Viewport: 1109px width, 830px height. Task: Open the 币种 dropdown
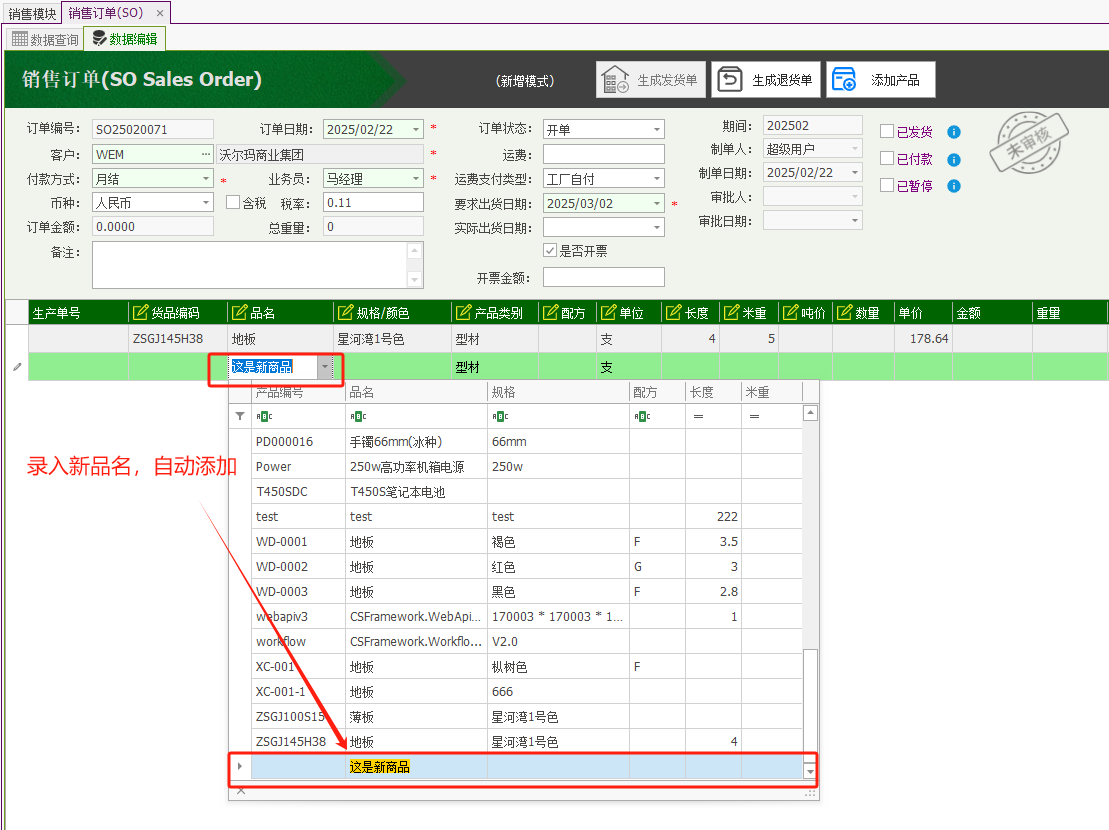point(206,202)
